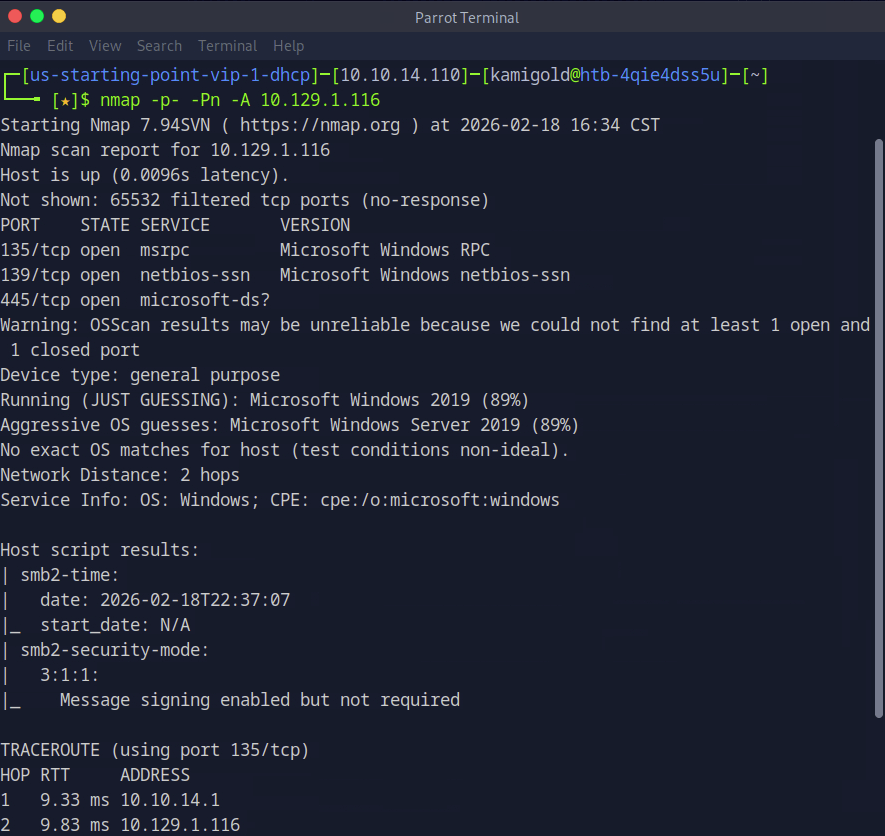
Task: Open the View menu
Action: (105, 46)
